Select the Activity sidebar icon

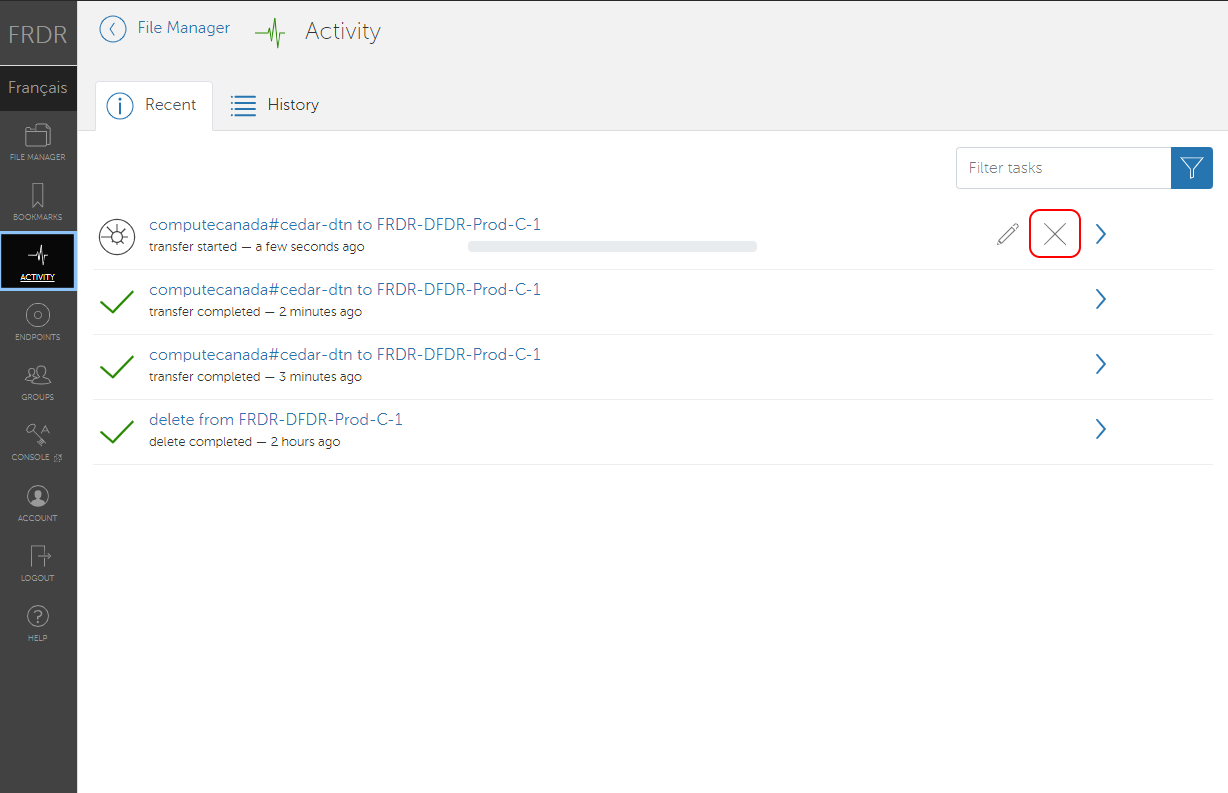[38, 261]
